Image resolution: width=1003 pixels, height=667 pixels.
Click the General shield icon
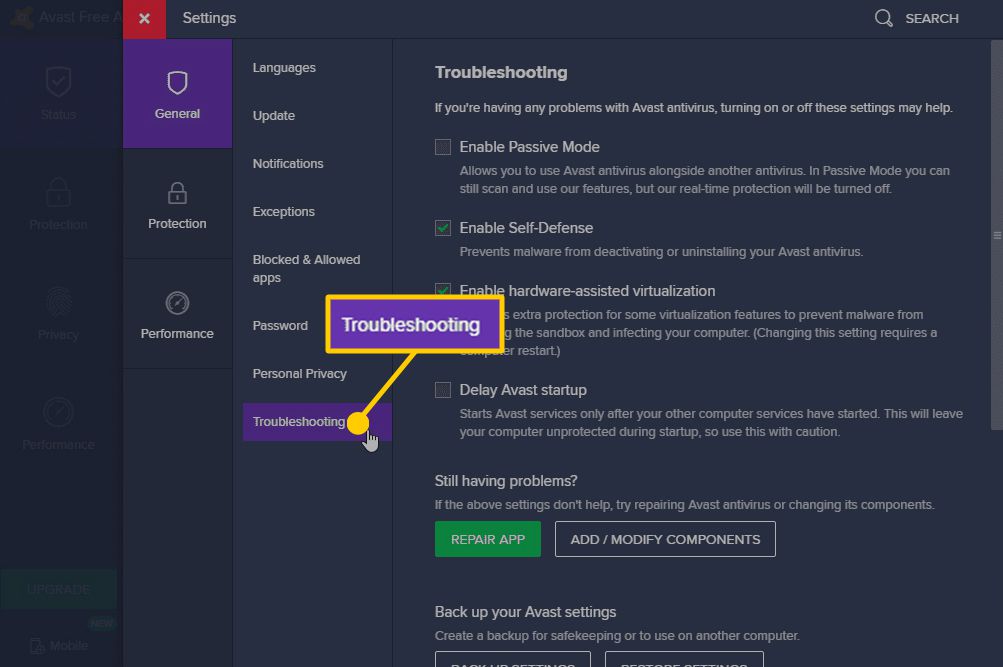coord(177,81)
